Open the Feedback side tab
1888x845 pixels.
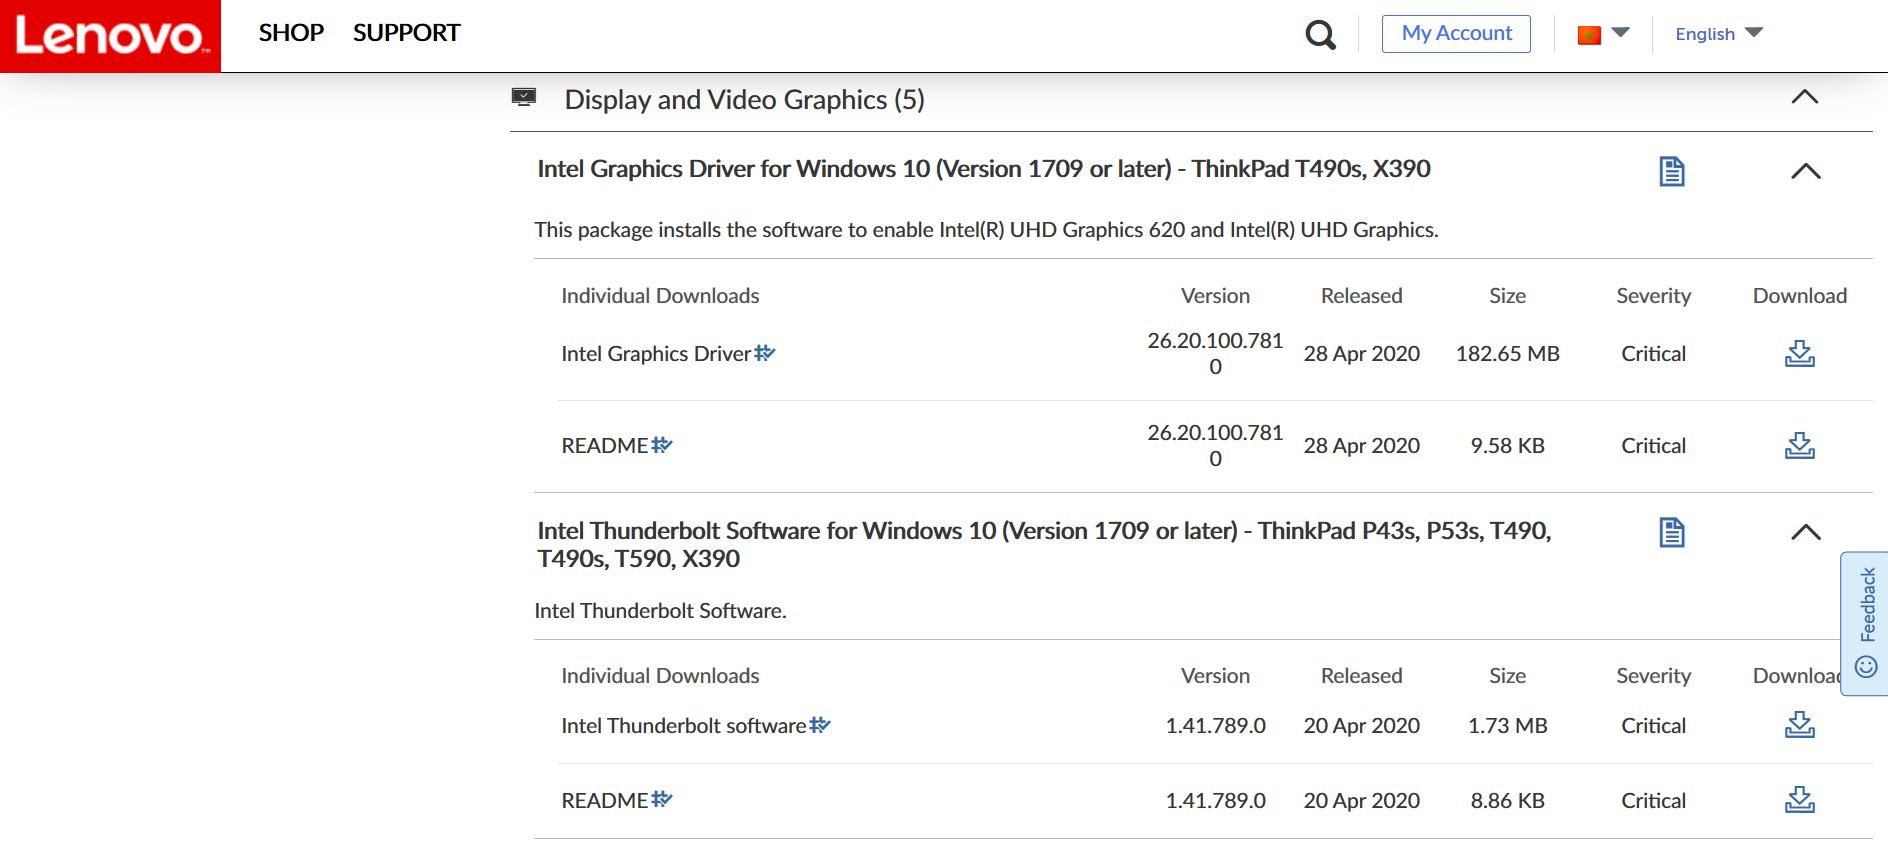pos(1865,623)
